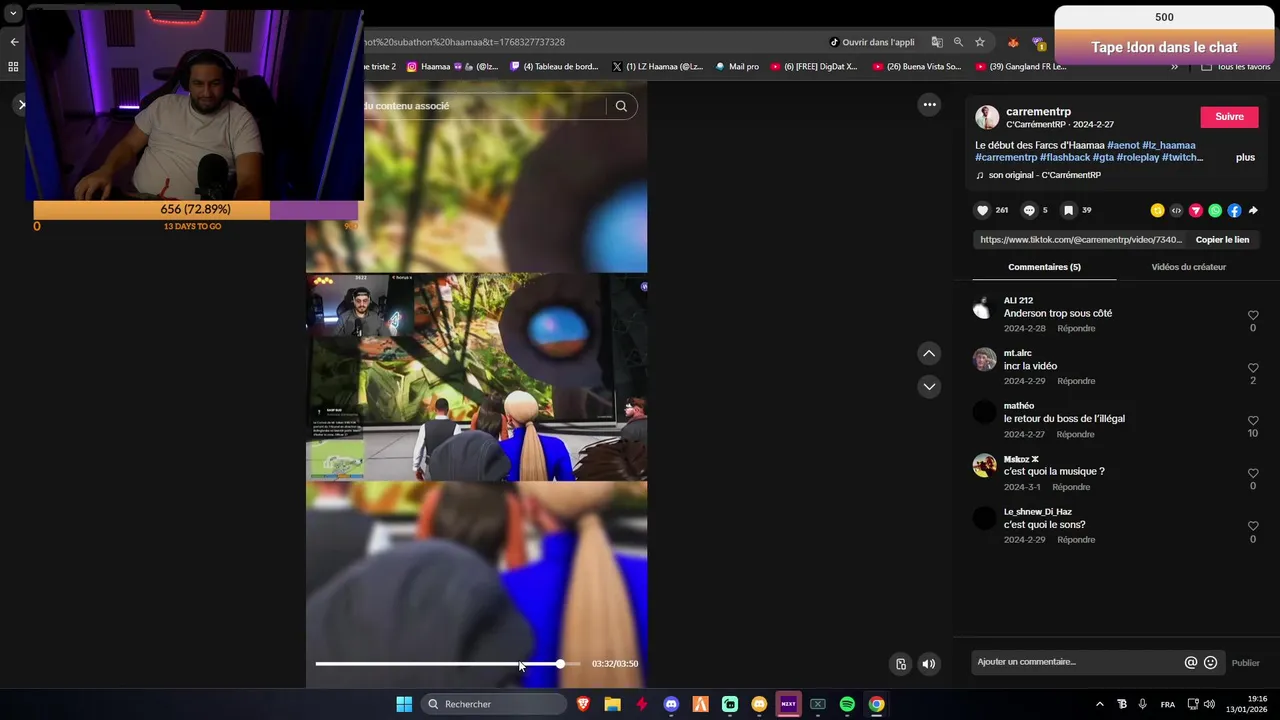This screenshot has width=1280, height=720.
Task: Click the Publier button to post a comment
Action: point(1245,663)
